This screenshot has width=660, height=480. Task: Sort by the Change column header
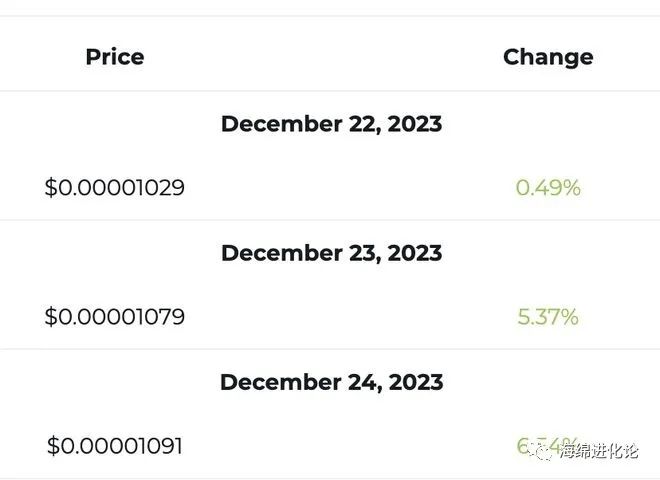(x=548, y=56)
